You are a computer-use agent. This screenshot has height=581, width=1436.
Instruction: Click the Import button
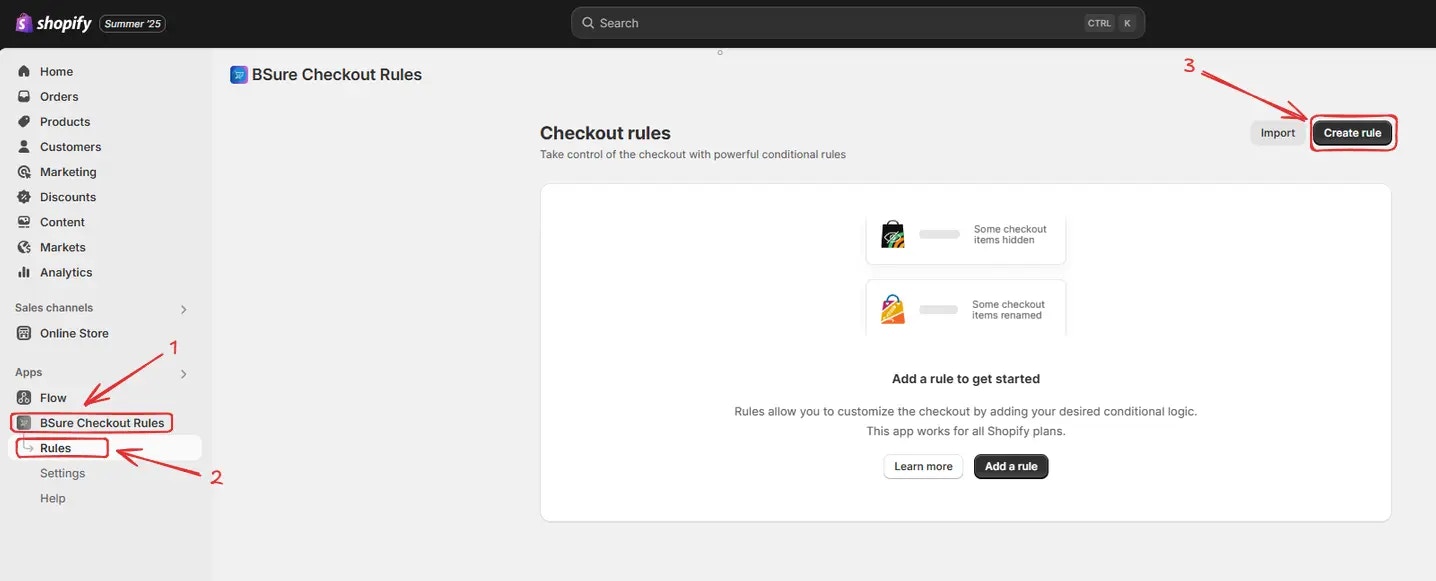pos(1277,133)
